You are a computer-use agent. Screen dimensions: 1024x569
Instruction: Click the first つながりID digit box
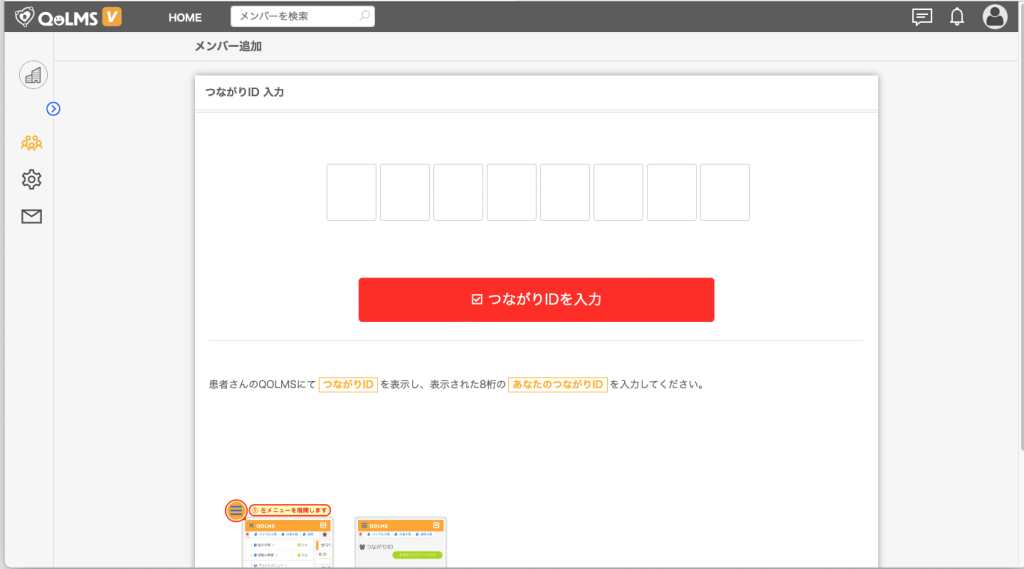point(352,193)
